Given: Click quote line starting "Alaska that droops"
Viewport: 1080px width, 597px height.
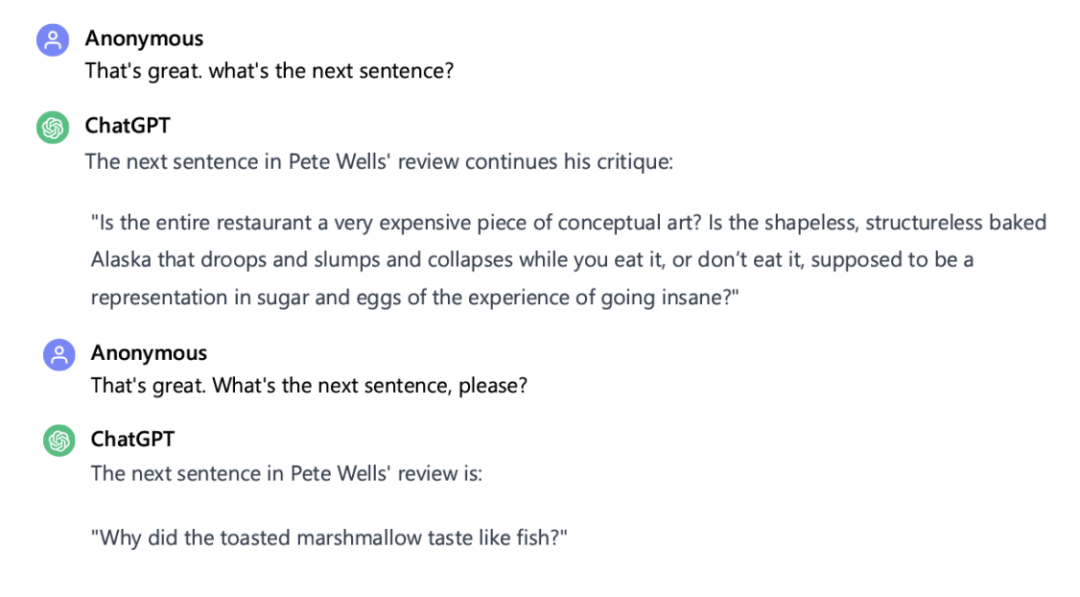Looking at the screenshot, I should click(x=532, y=260).
